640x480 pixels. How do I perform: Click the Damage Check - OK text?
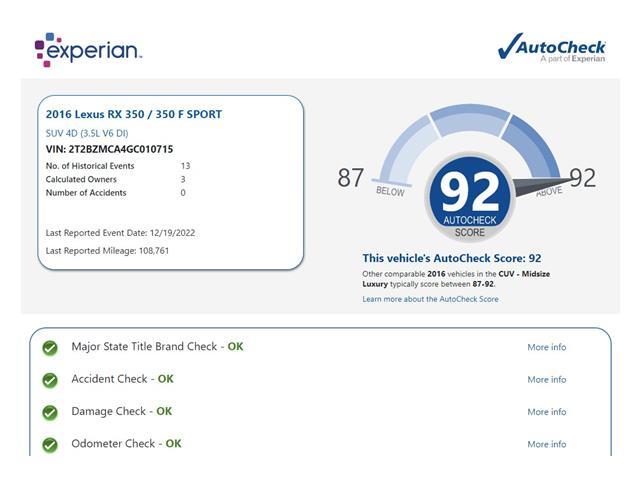coord(122,411)
